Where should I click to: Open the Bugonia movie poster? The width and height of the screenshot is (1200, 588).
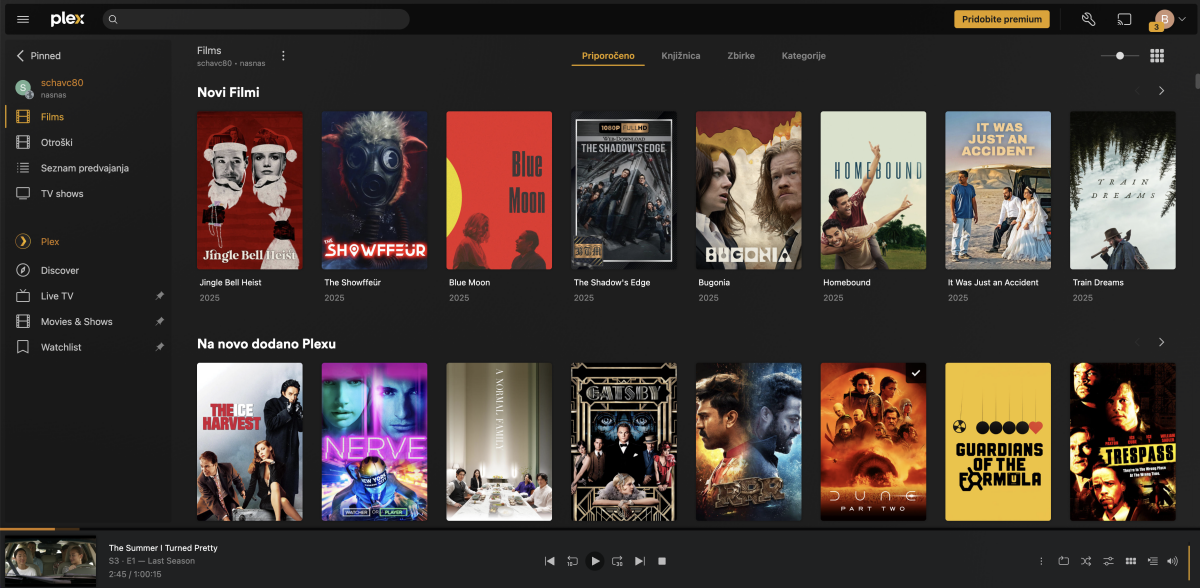pyautogui.click(x=748, y=190)
